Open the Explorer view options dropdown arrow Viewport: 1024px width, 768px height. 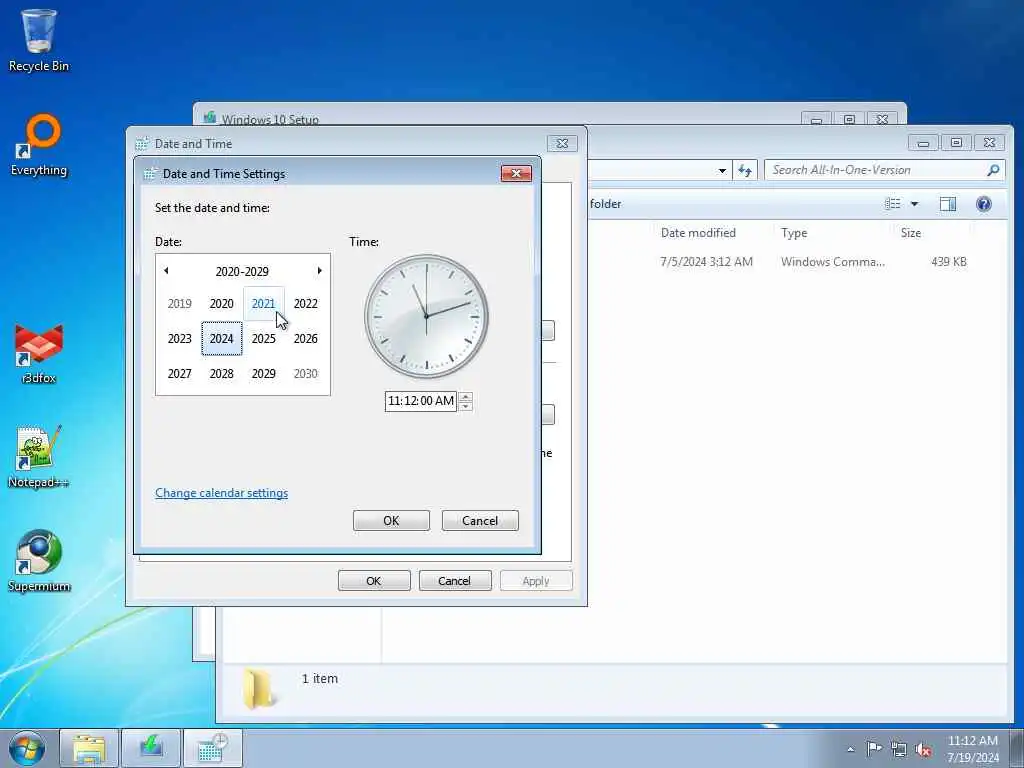click(x=914, y=204)
